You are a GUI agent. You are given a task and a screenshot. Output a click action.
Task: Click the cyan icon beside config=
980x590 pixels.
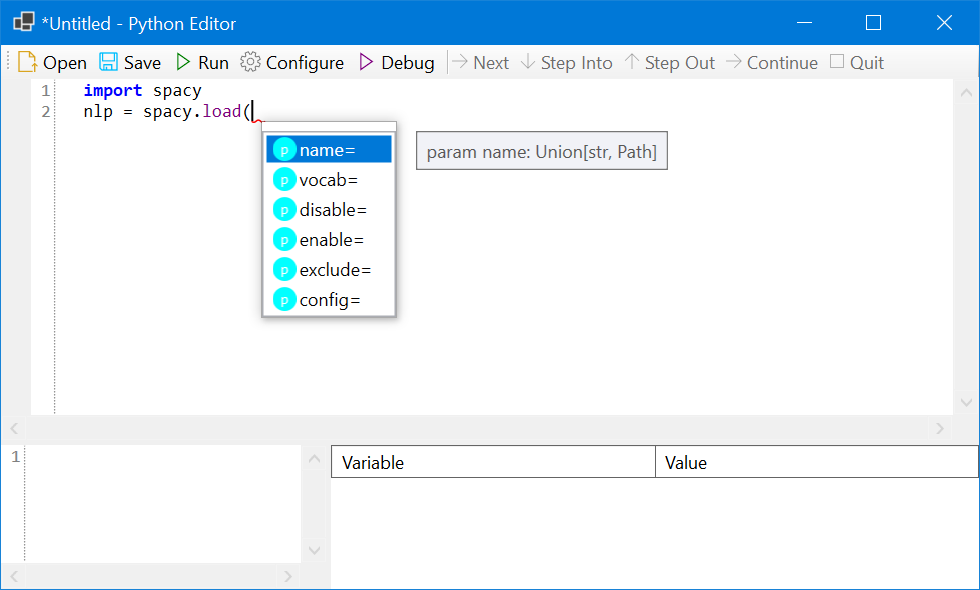tap(284, 300)
